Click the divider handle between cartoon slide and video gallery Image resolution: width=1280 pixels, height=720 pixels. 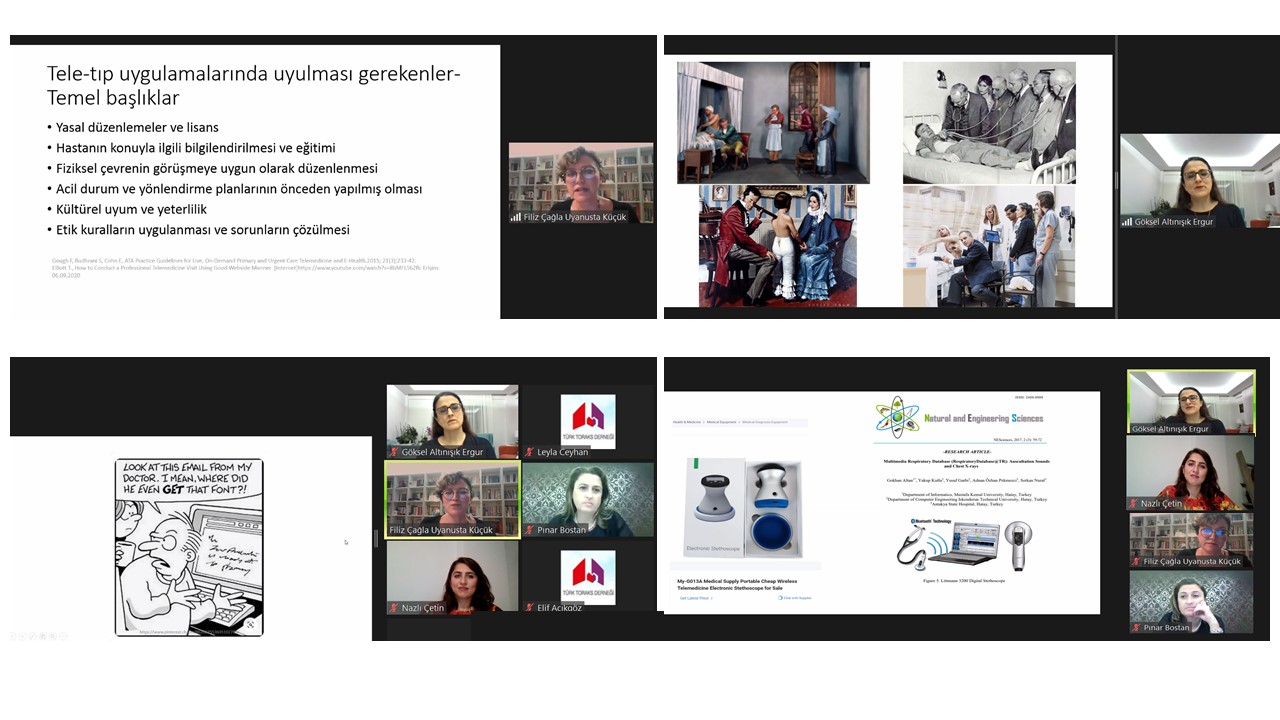pos(376,538)
